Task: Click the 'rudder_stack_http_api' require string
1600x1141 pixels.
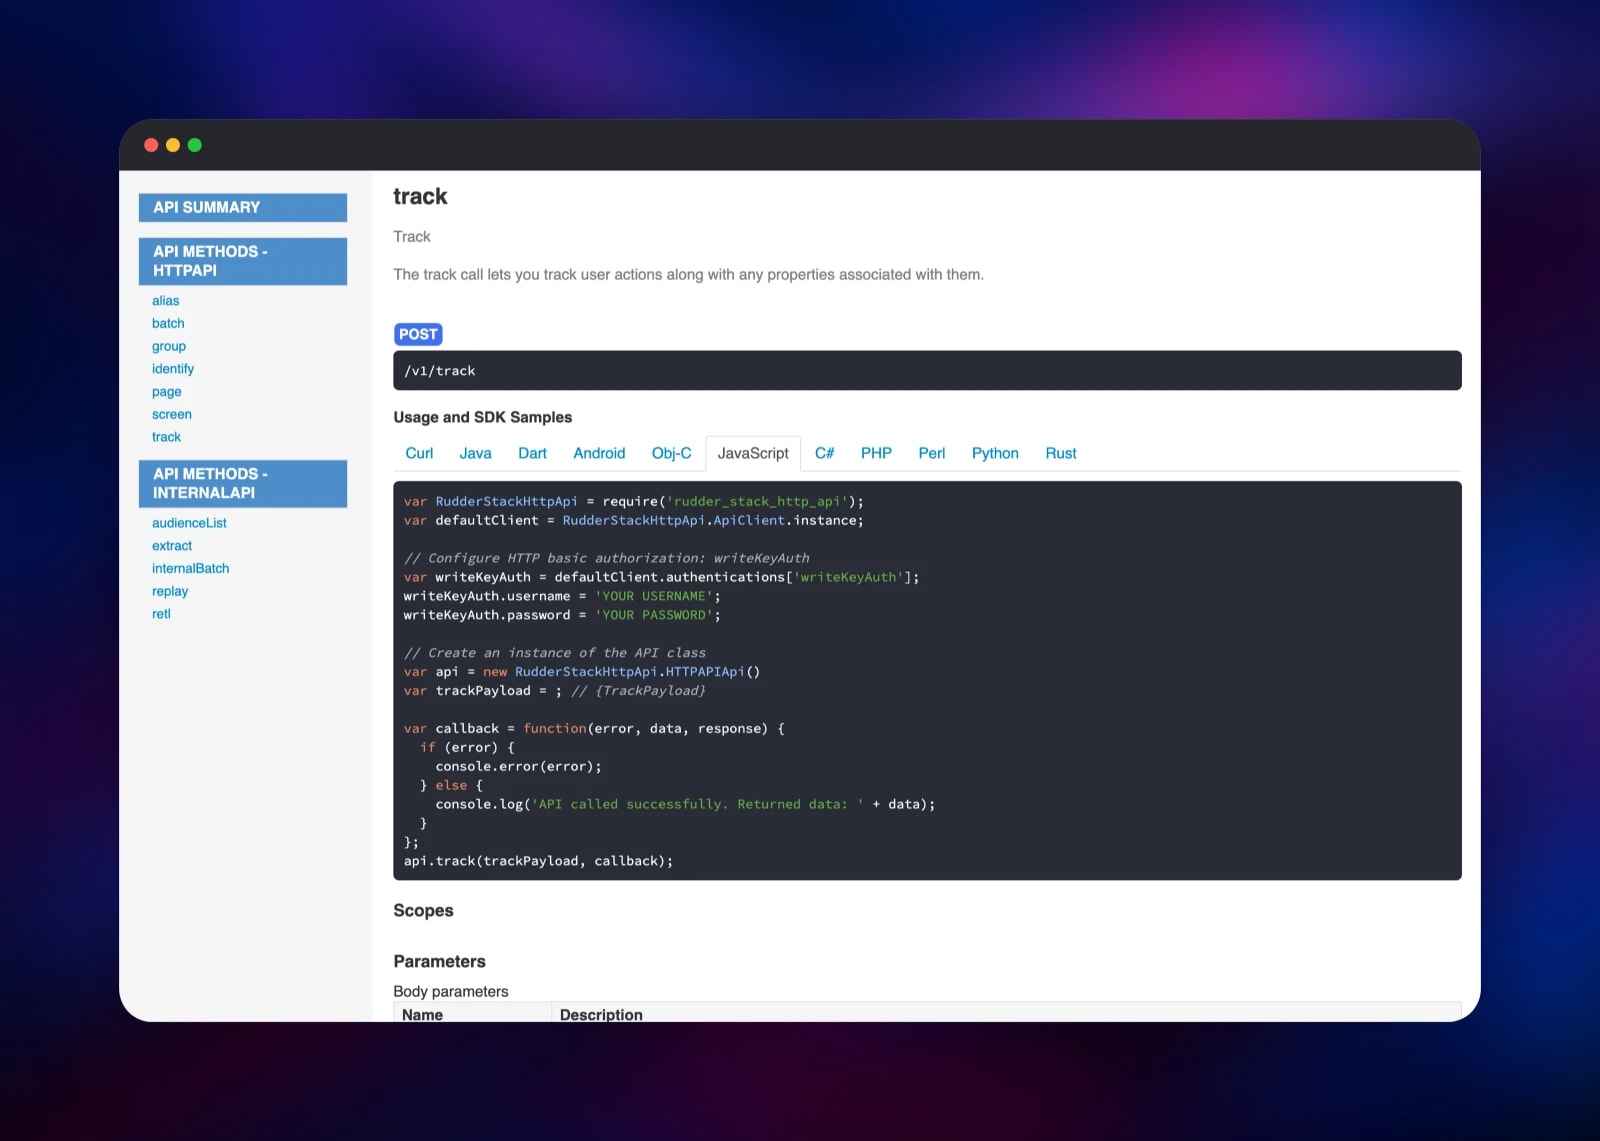Action: point(757,501)
